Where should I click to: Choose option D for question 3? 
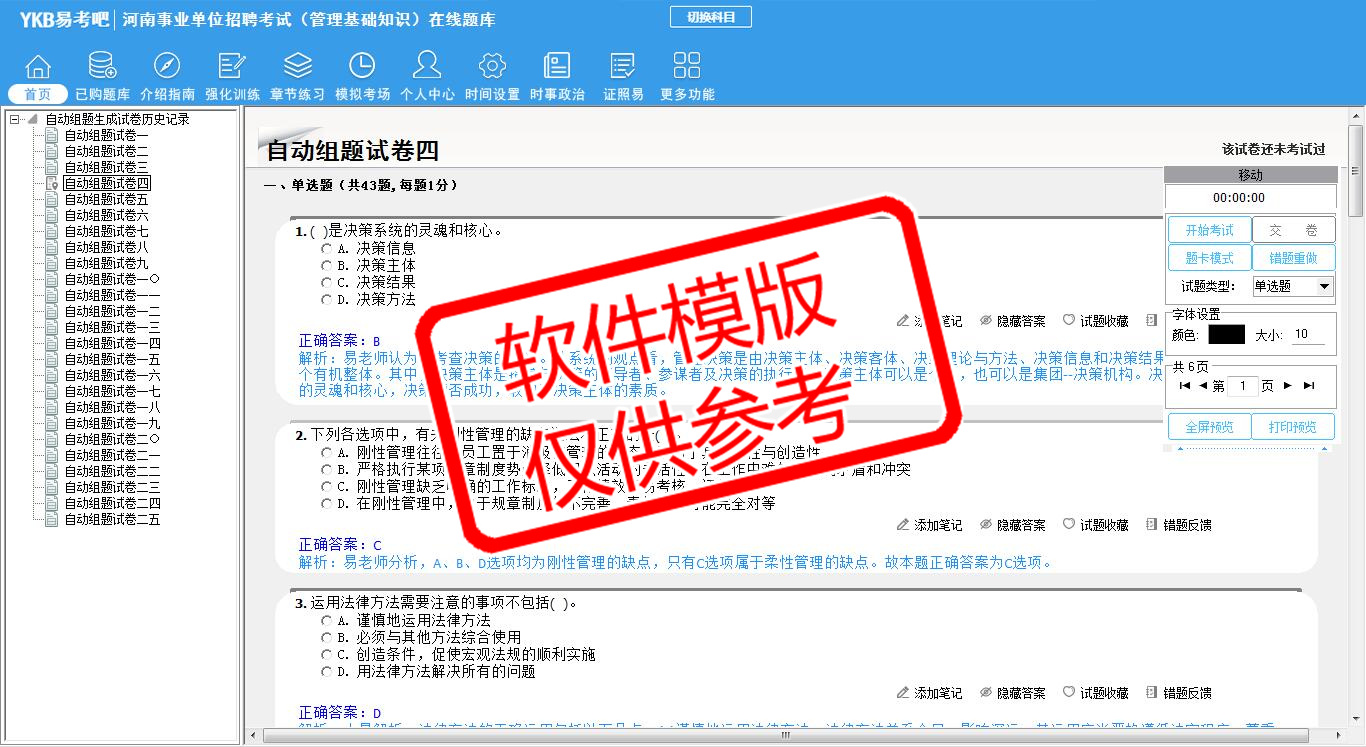327,672
